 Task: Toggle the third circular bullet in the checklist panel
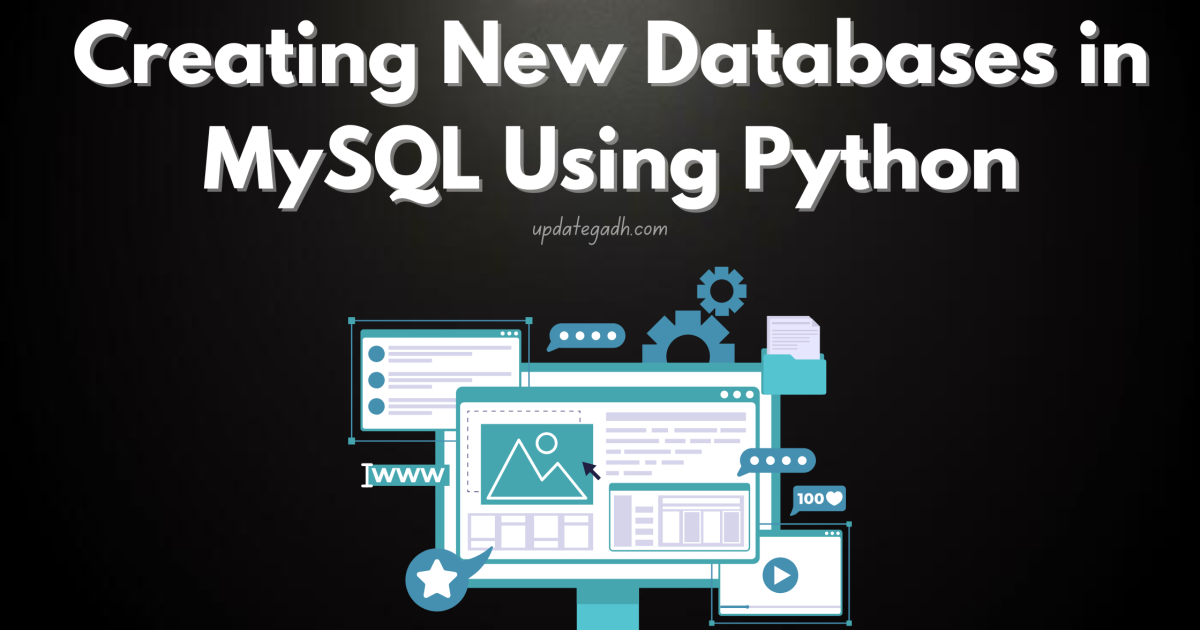click(x=376, y=404)
